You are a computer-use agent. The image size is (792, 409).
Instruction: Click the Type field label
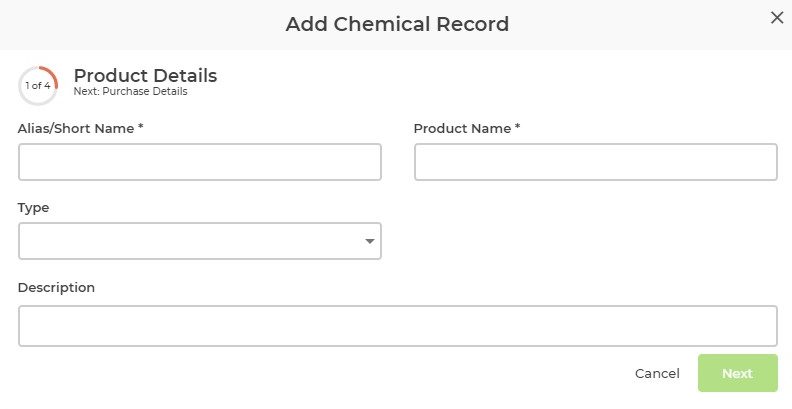[33, 208]
